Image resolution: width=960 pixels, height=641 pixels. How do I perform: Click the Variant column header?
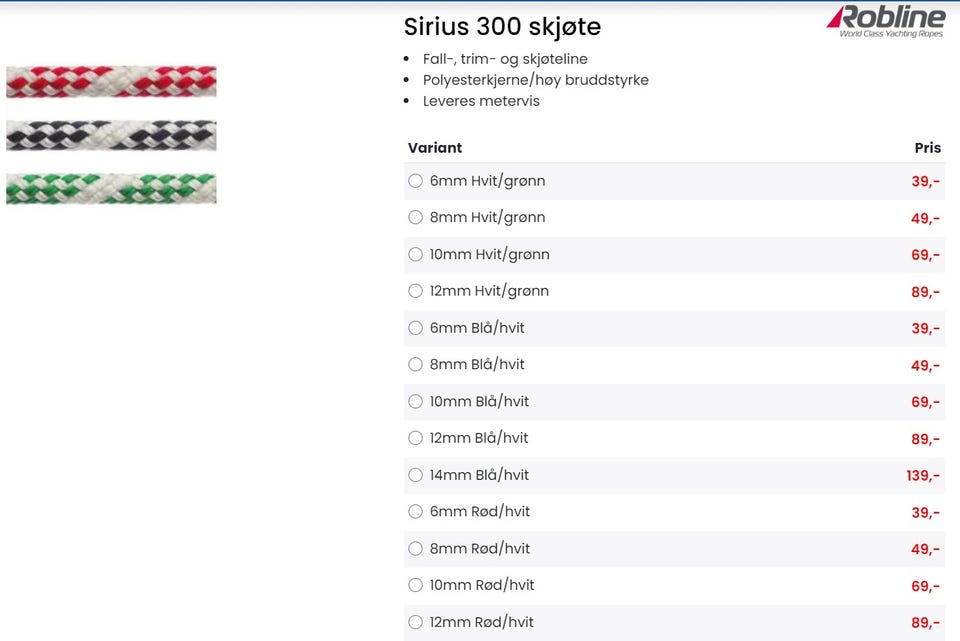pos(435,148)
